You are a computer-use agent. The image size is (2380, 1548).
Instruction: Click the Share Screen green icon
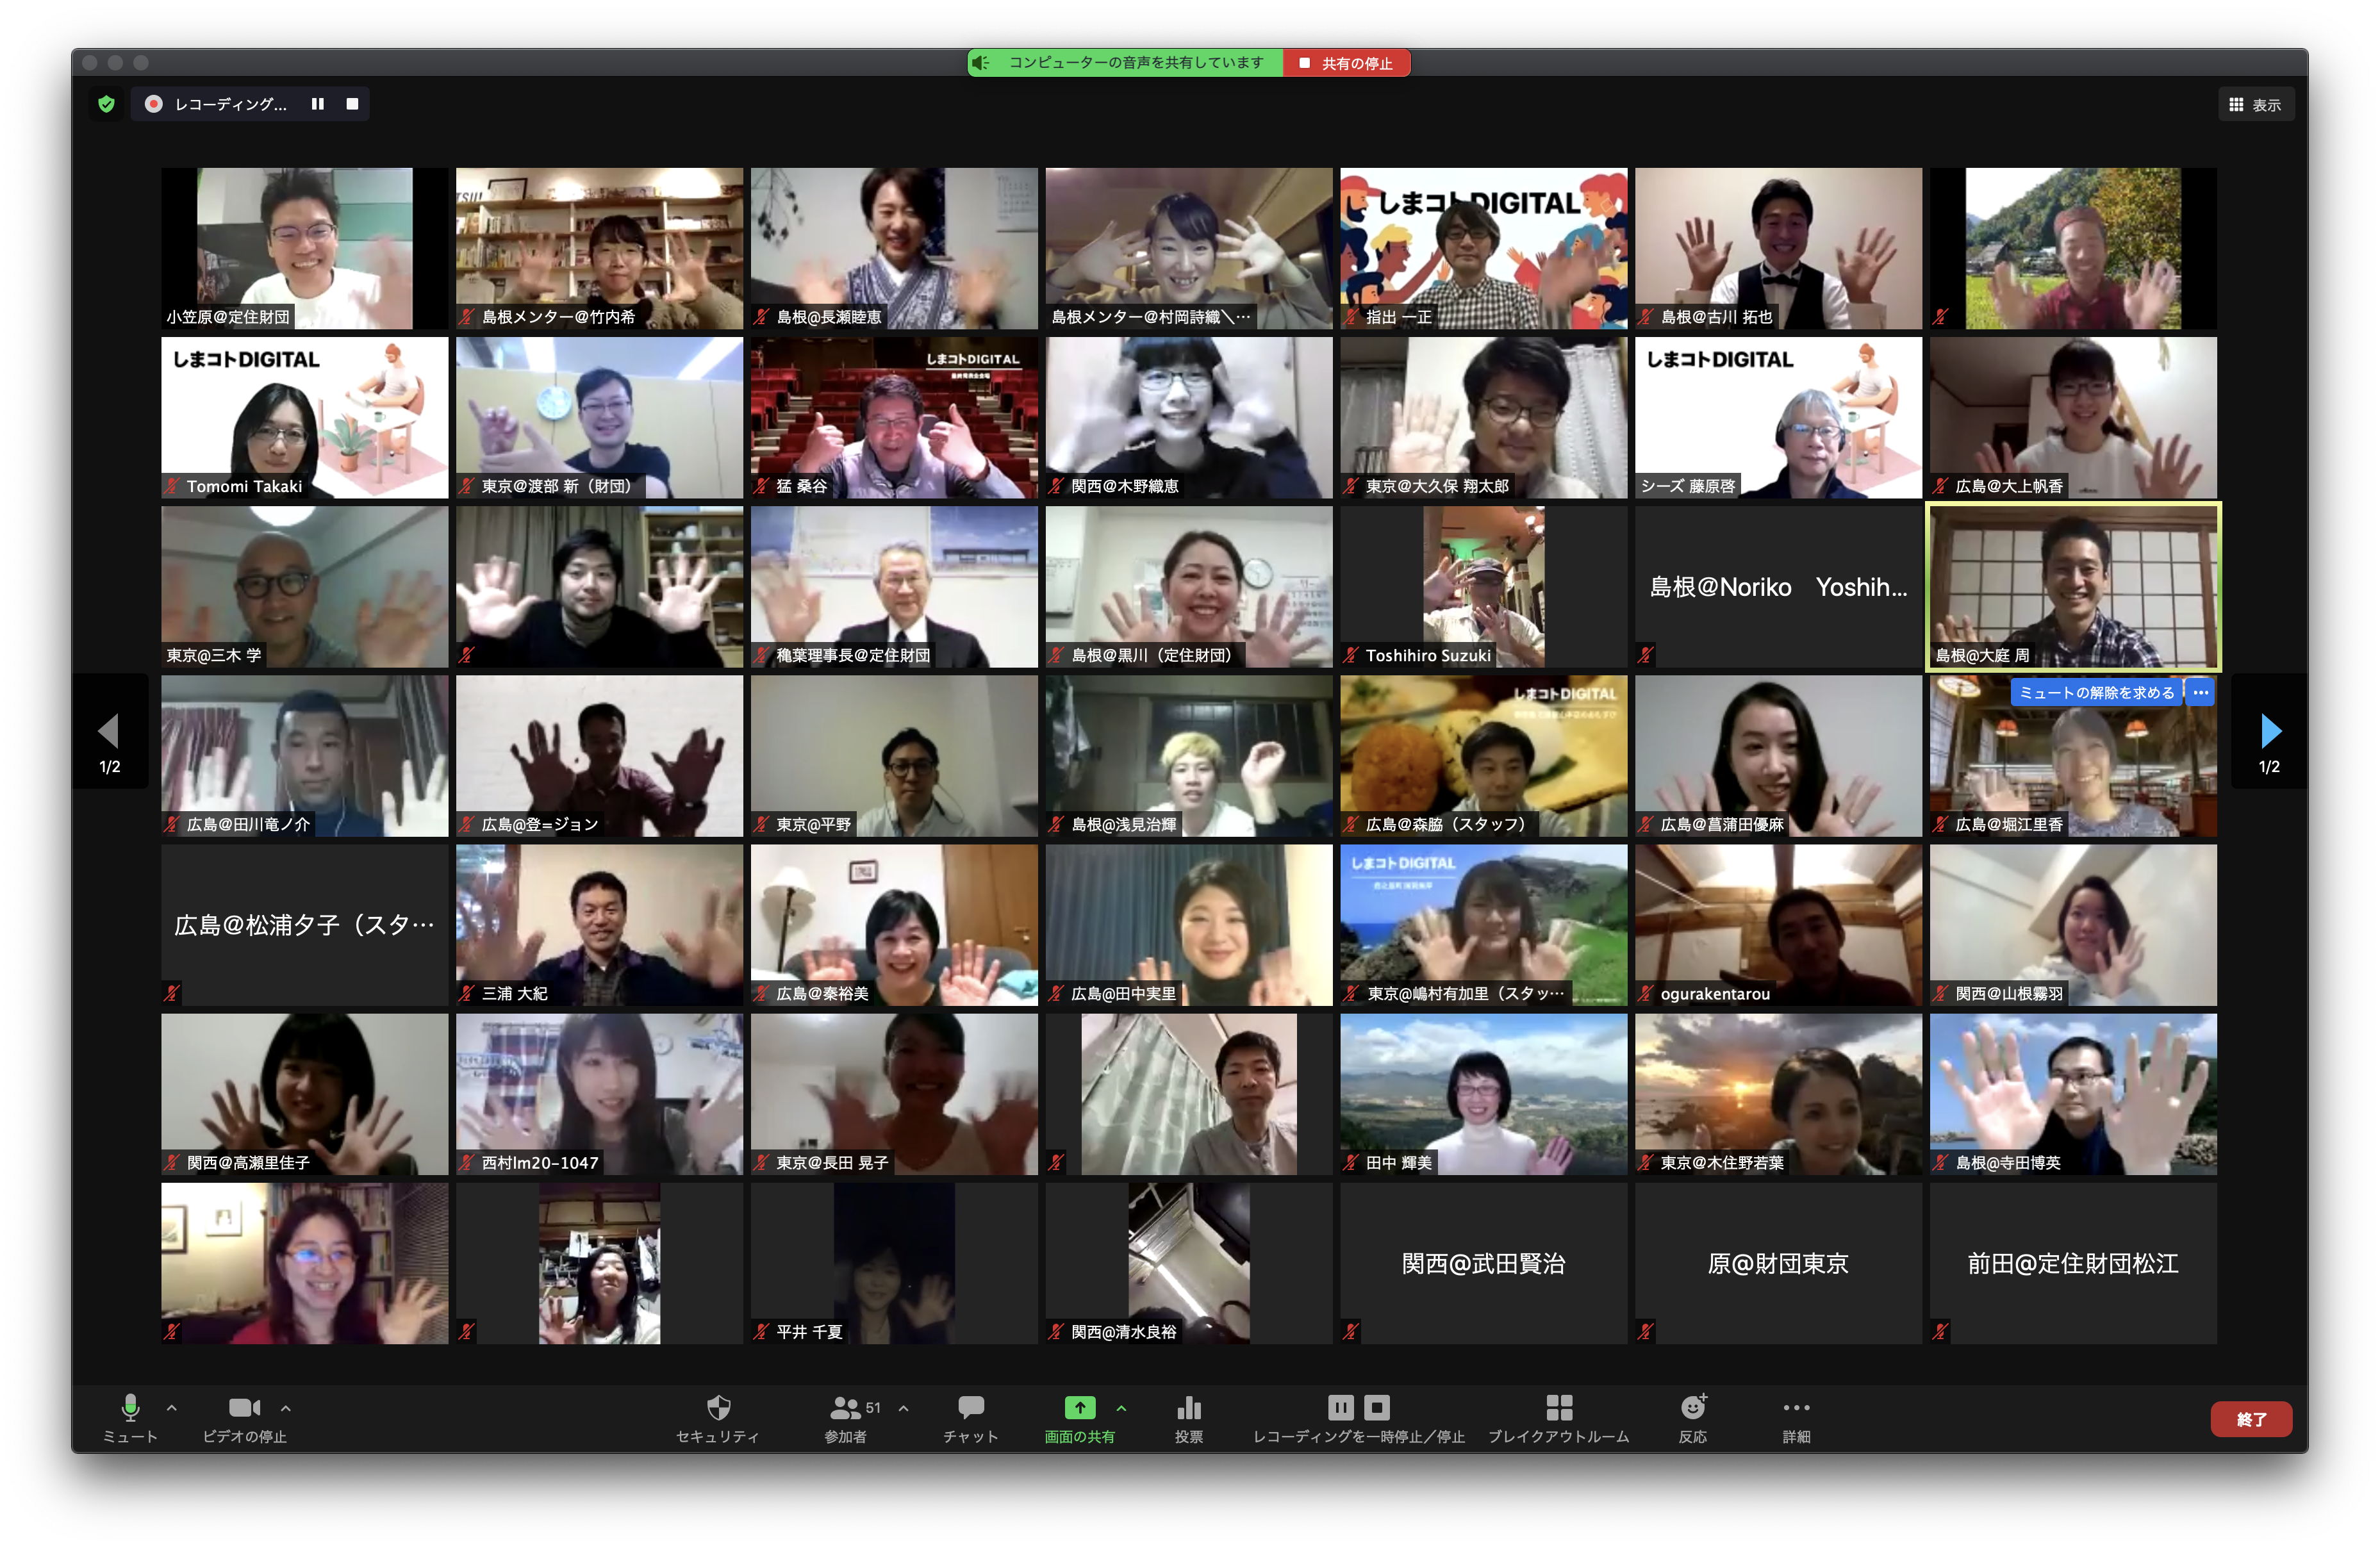(1079, 1408)
